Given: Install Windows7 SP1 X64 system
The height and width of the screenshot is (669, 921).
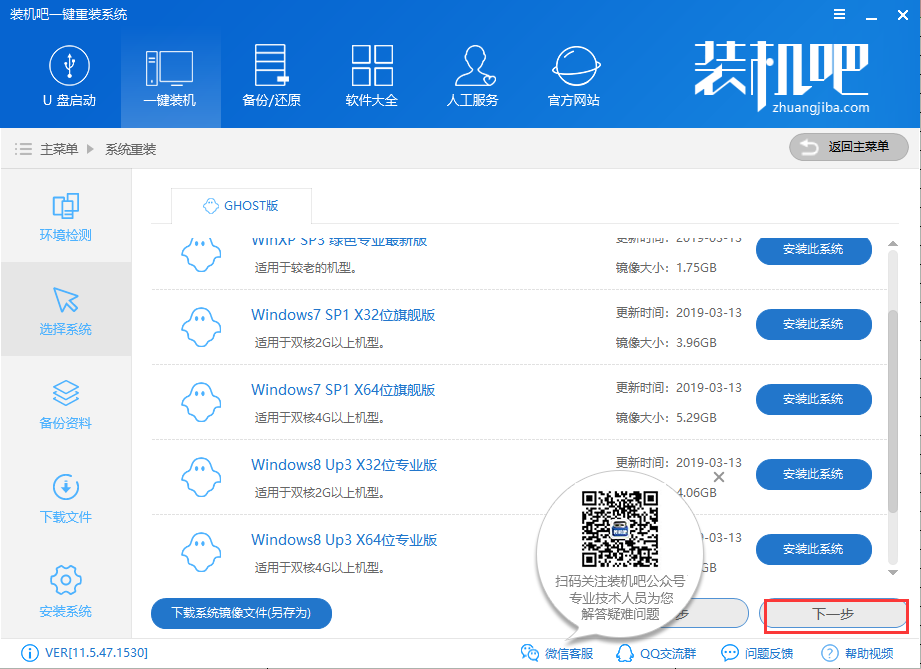Looking at the screenshot, I should coord(814,399).
